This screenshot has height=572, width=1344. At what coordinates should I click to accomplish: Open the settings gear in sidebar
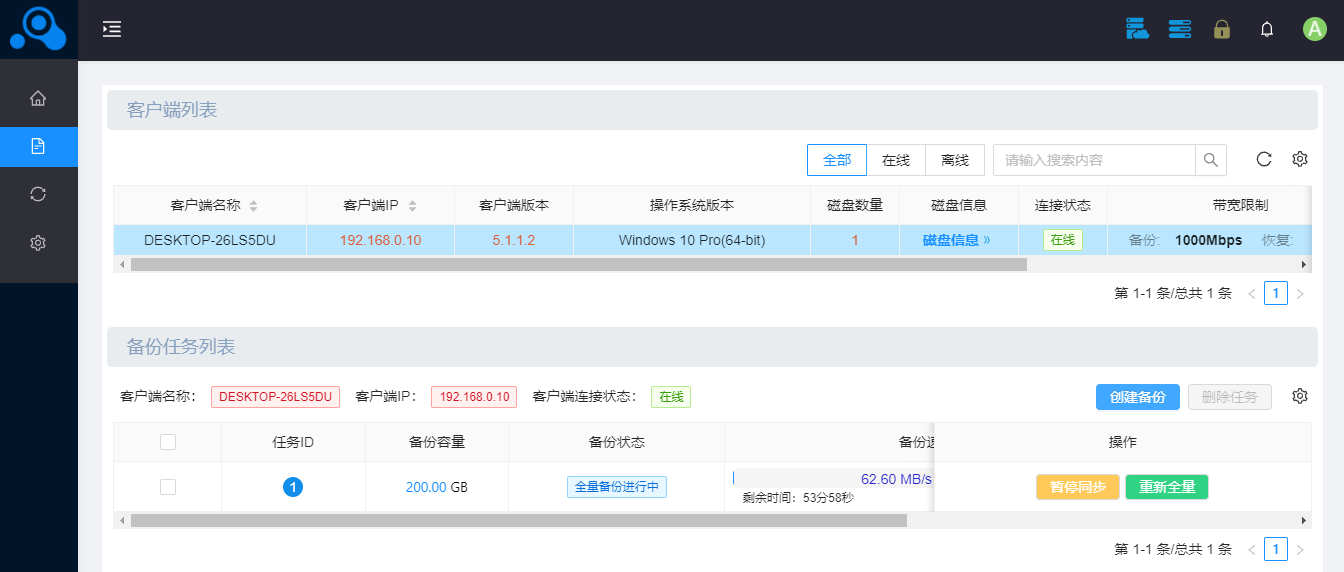(38, 242)
